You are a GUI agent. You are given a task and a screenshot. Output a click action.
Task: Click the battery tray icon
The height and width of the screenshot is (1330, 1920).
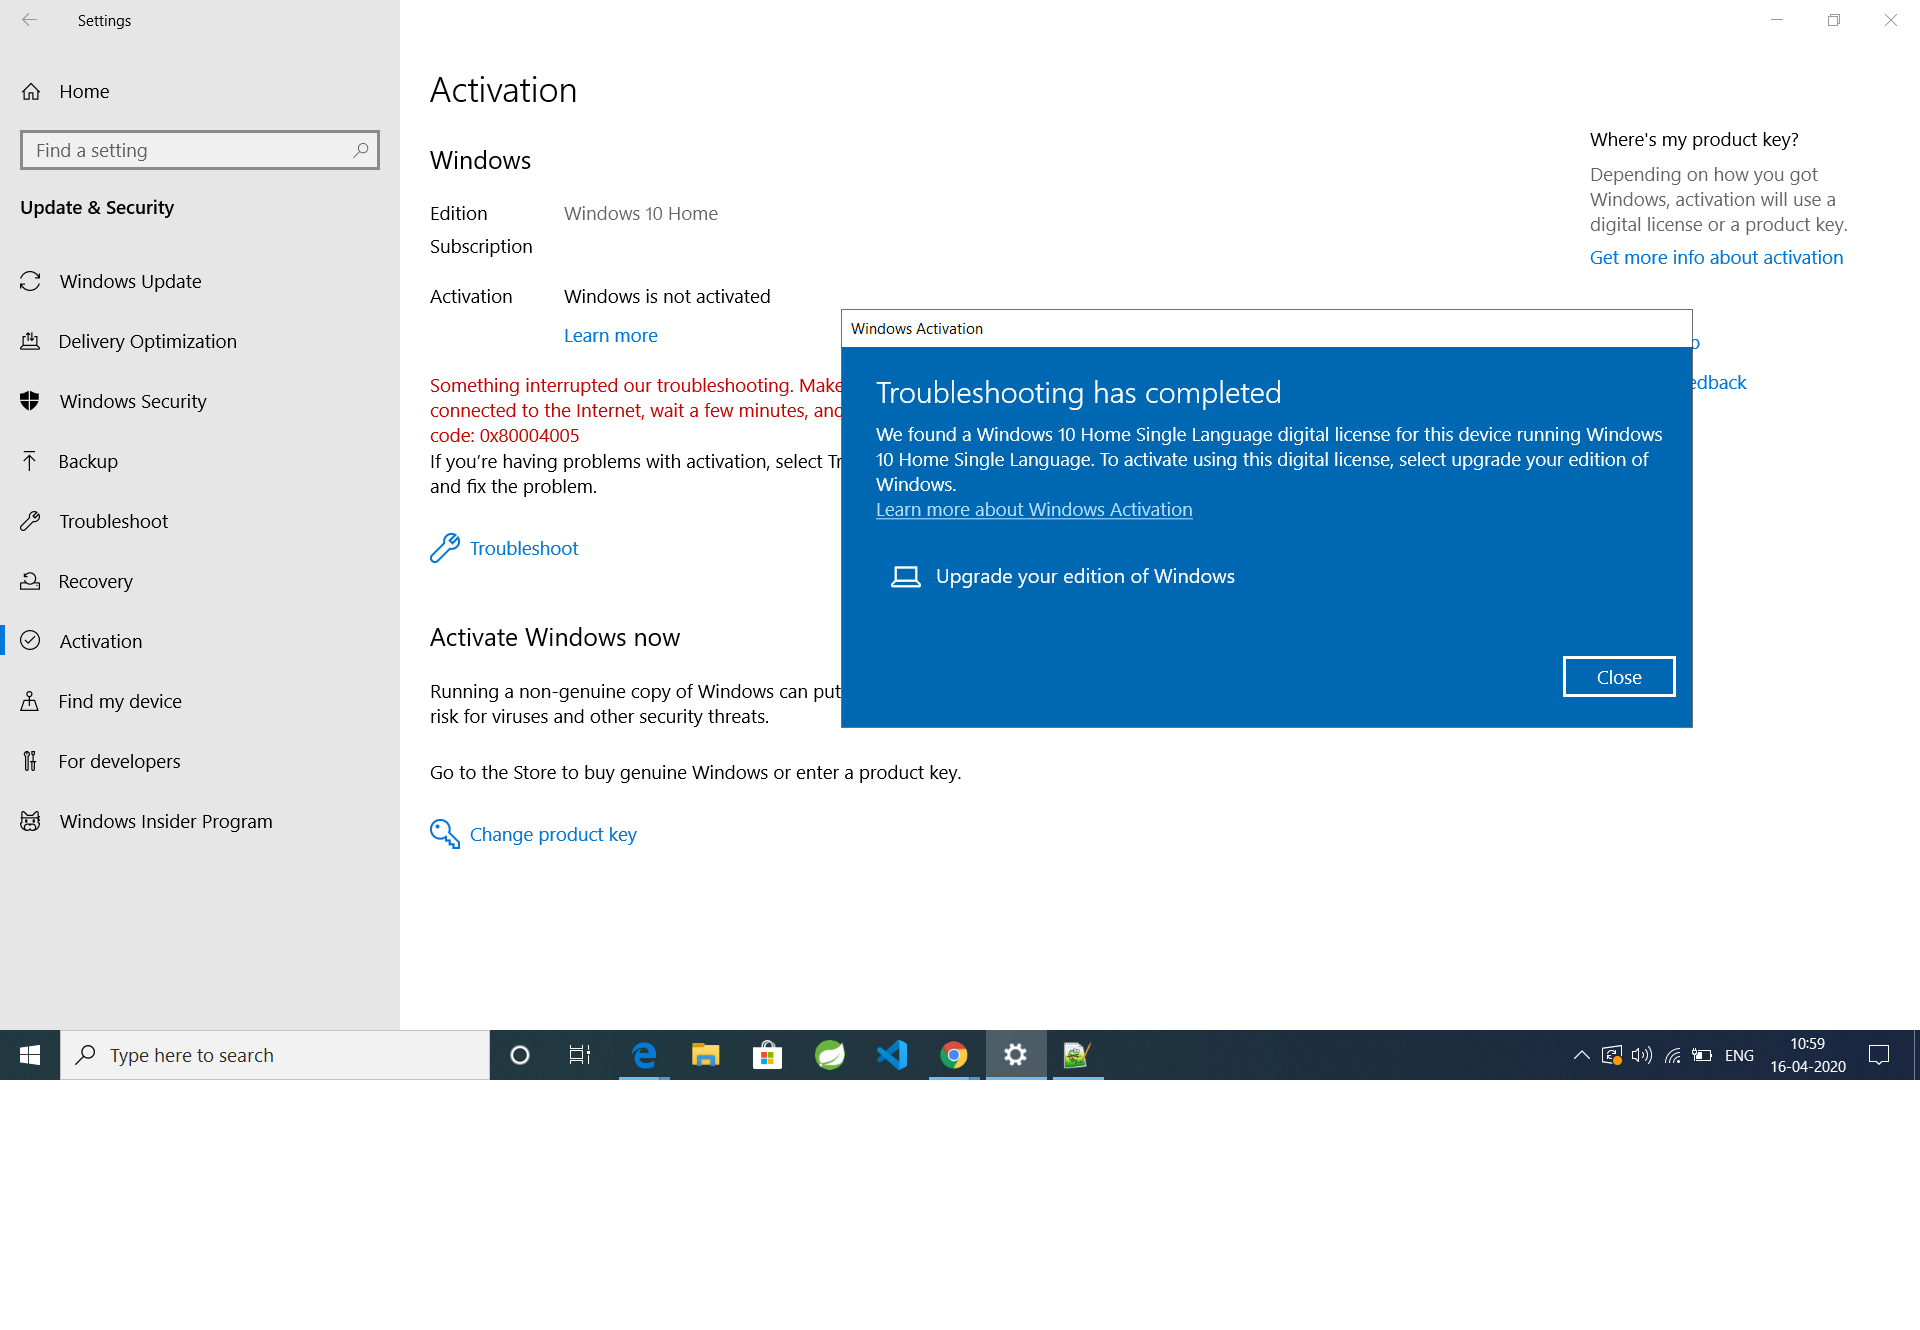click(x=1702, y=1055)
